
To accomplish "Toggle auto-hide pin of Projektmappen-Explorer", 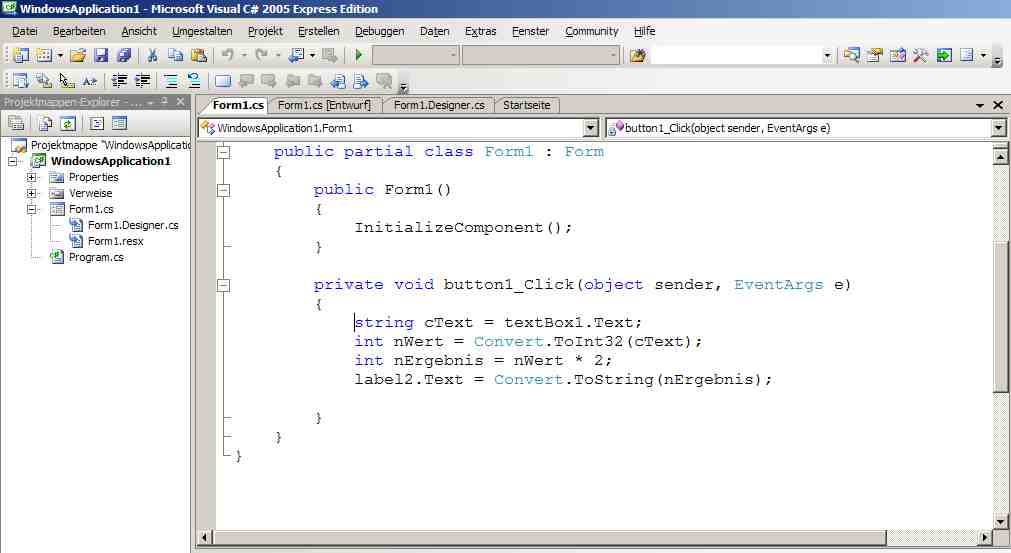I will coord(165,102).
